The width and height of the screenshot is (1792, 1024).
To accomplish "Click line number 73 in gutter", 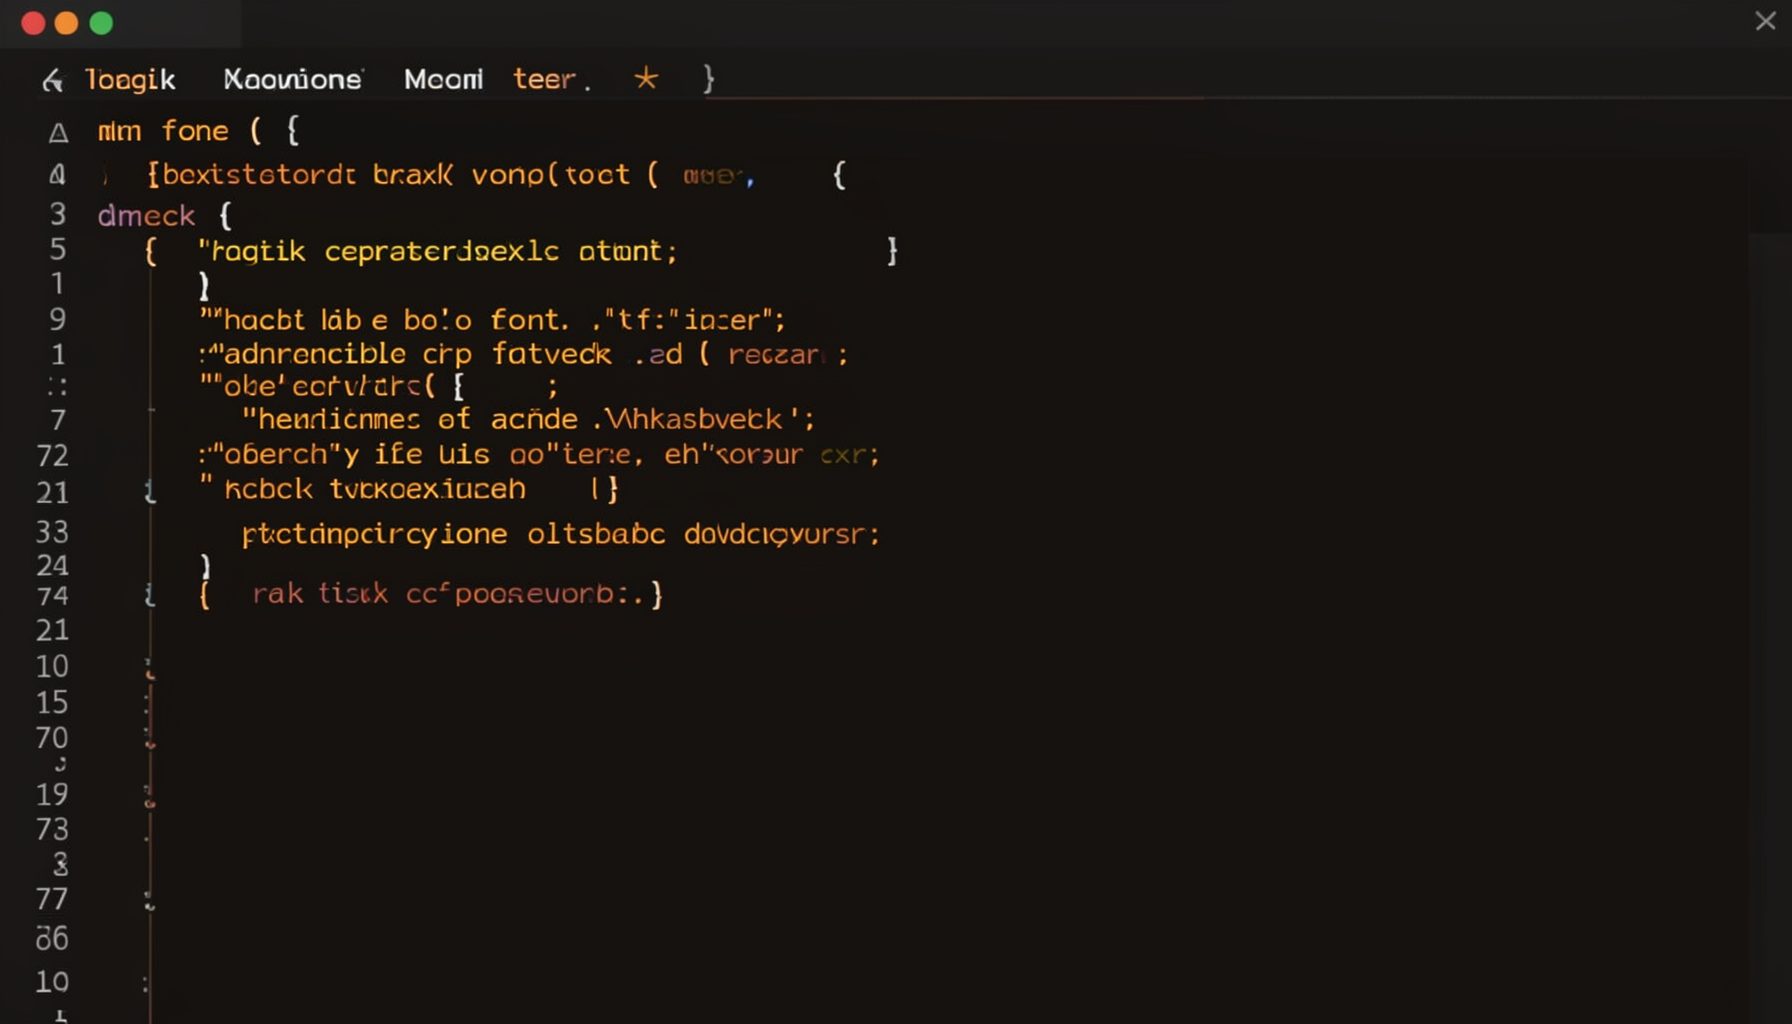I will click(x=52, y=830).
